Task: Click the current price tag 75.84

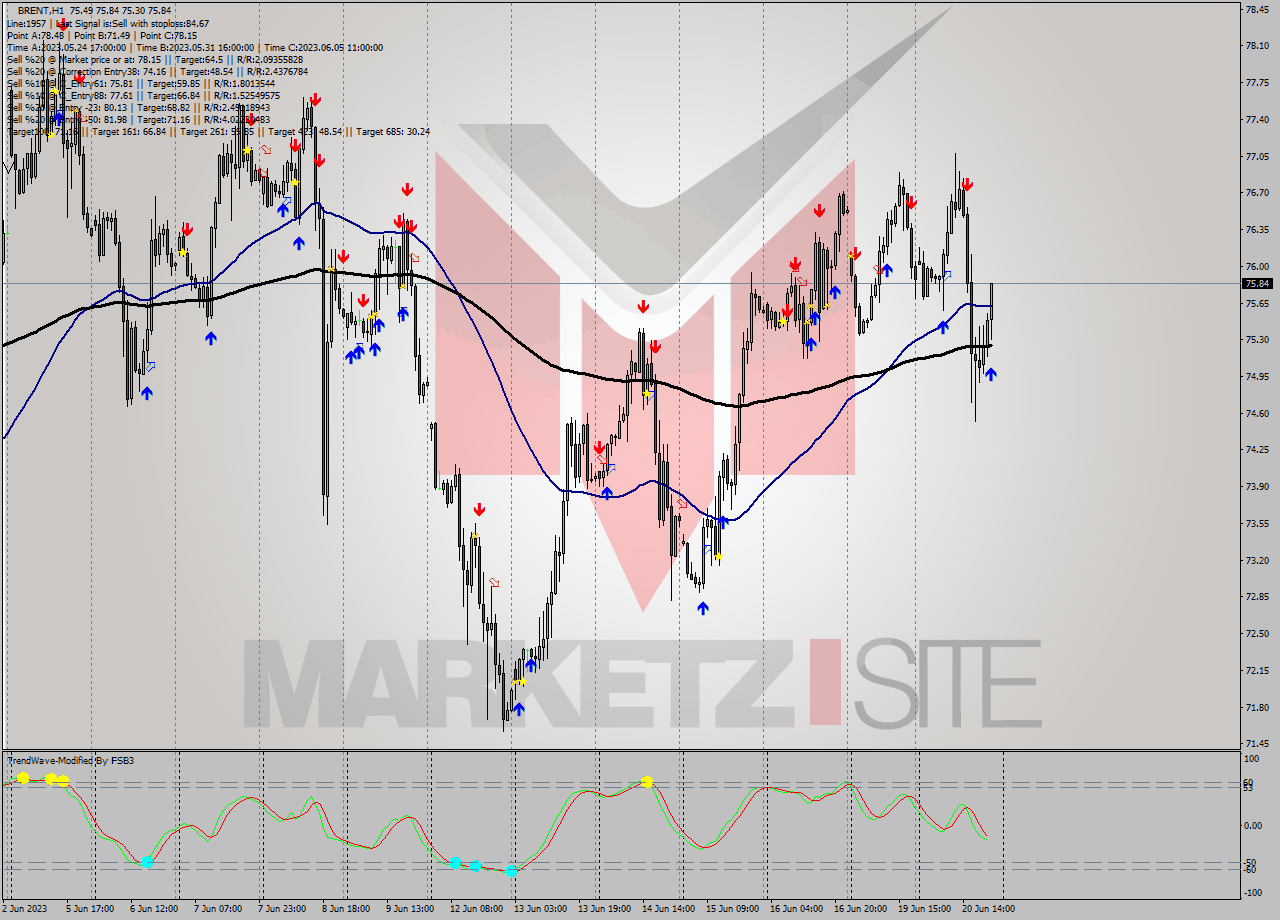Action: click(x=1258, y=283)
